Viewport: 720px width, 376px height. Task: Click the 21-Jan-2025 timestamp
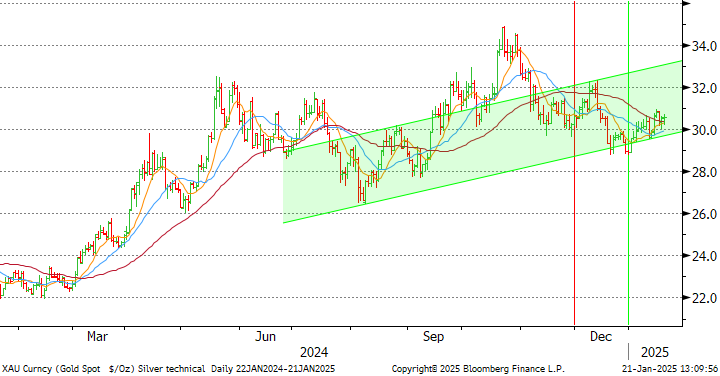coord(670,369)
